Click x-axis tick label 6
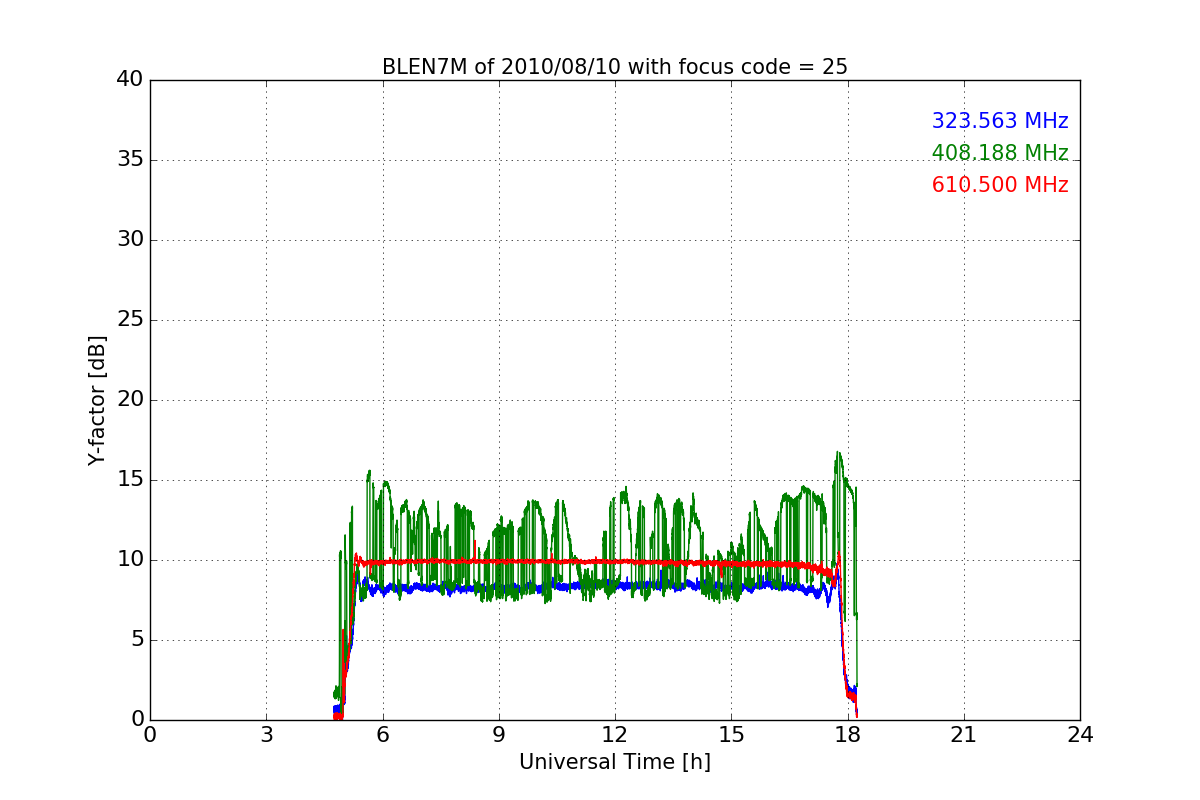Image resolution: width=1200 pixels, height=800 pixels. tap(382, 735)
